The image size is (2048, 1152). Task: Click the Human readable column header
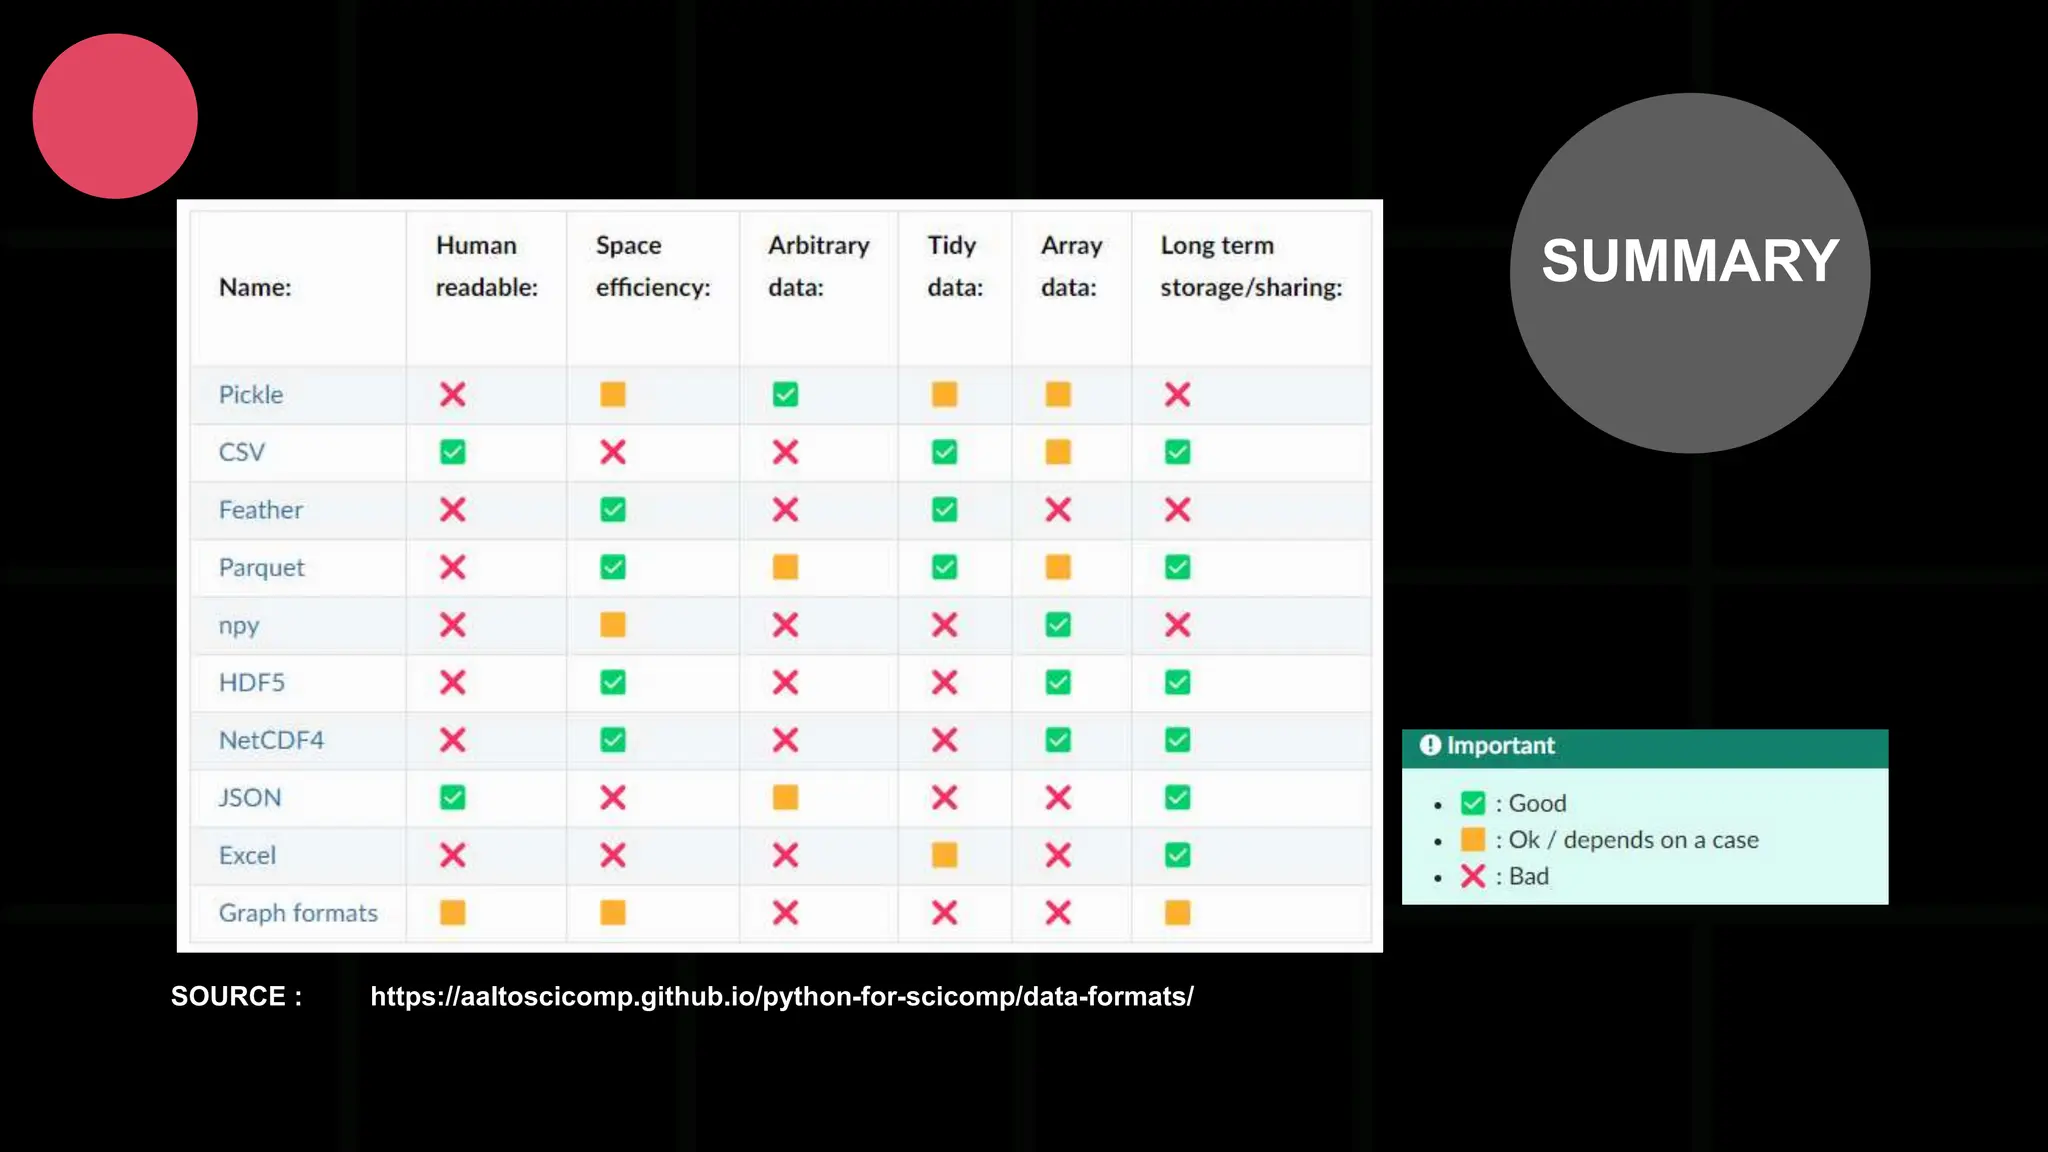coord(486,266)
